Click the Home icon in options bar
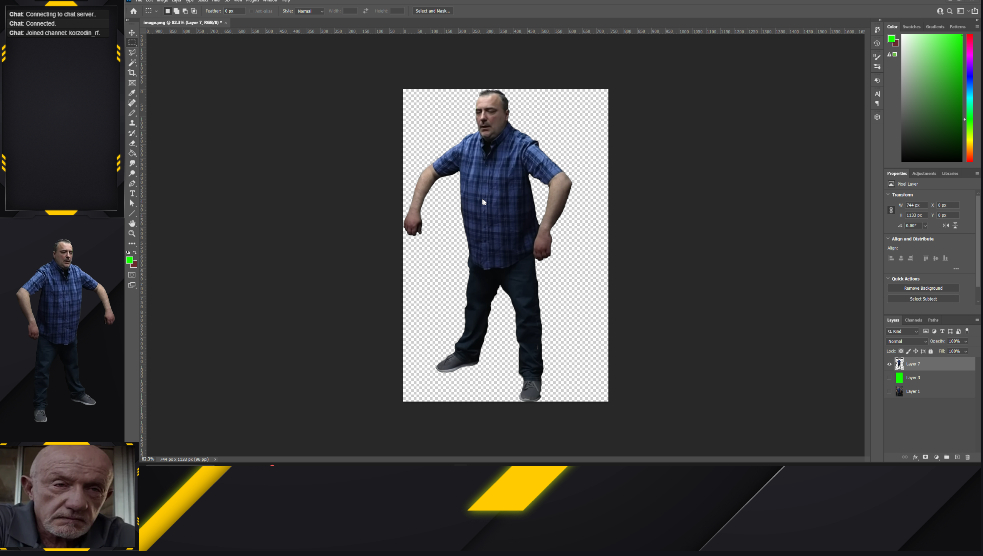The image size is (983, 556). point(133,11)
